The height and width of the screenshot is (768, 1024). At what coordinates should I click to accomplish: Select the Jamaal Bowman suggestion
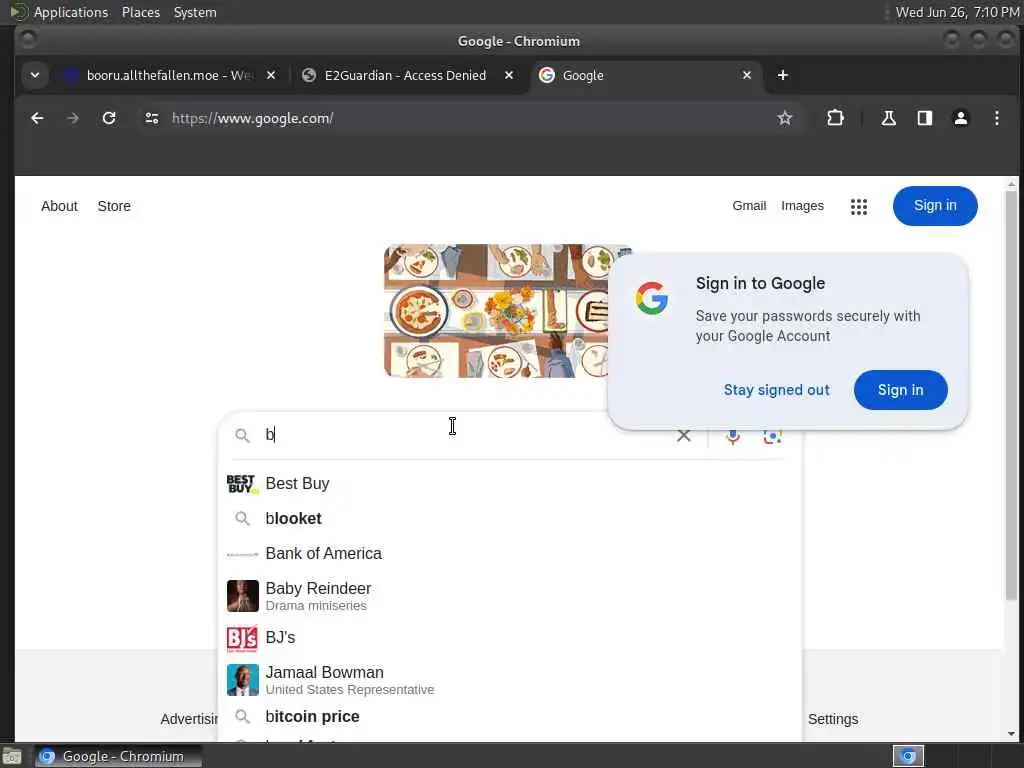point(509,680)
